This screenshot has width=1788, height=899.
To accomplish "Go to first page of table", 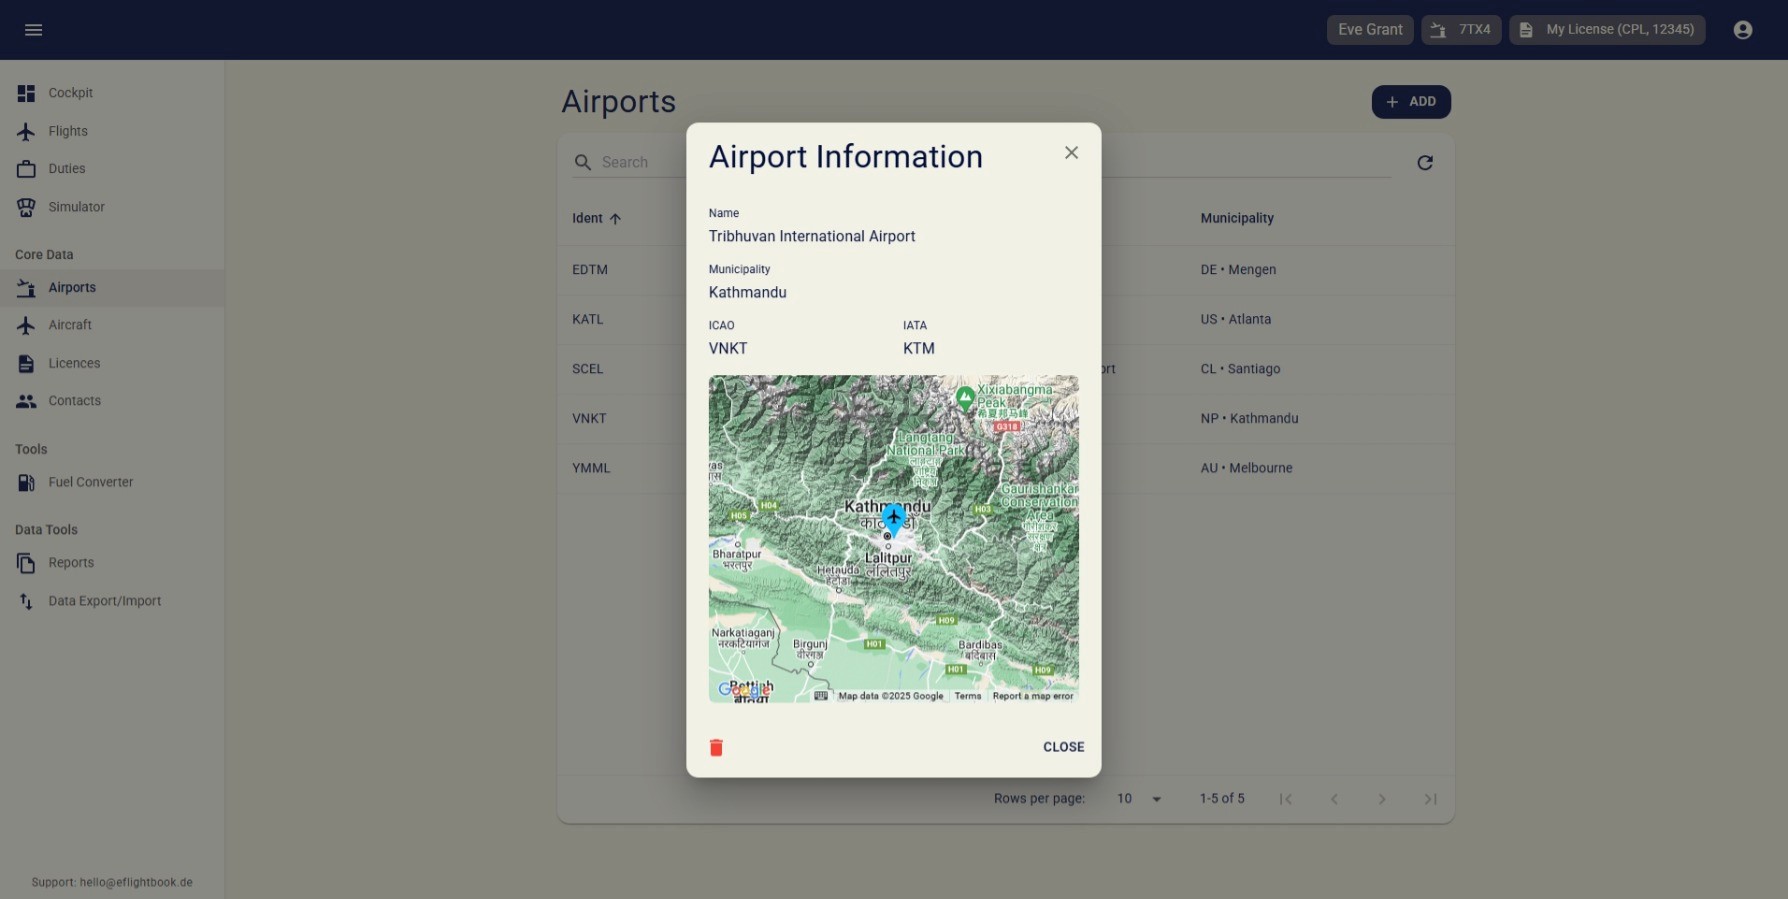I will coord(1286,799).
